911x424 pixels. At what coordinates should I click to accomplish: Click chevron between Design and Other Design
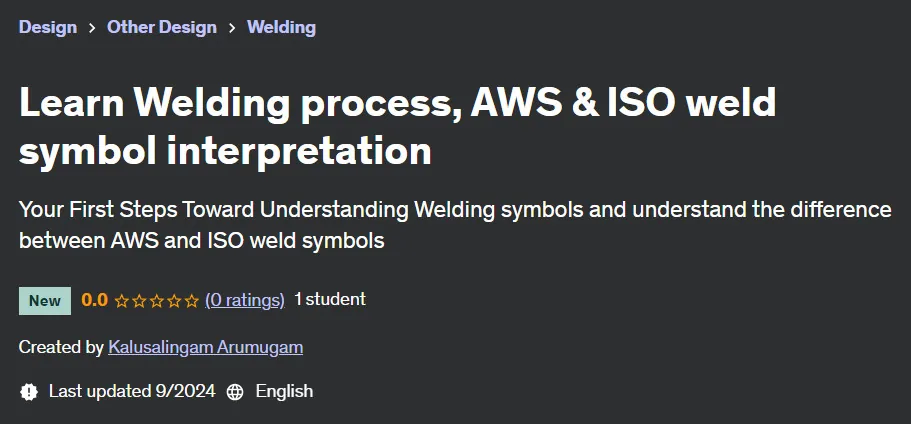(92, 28)
